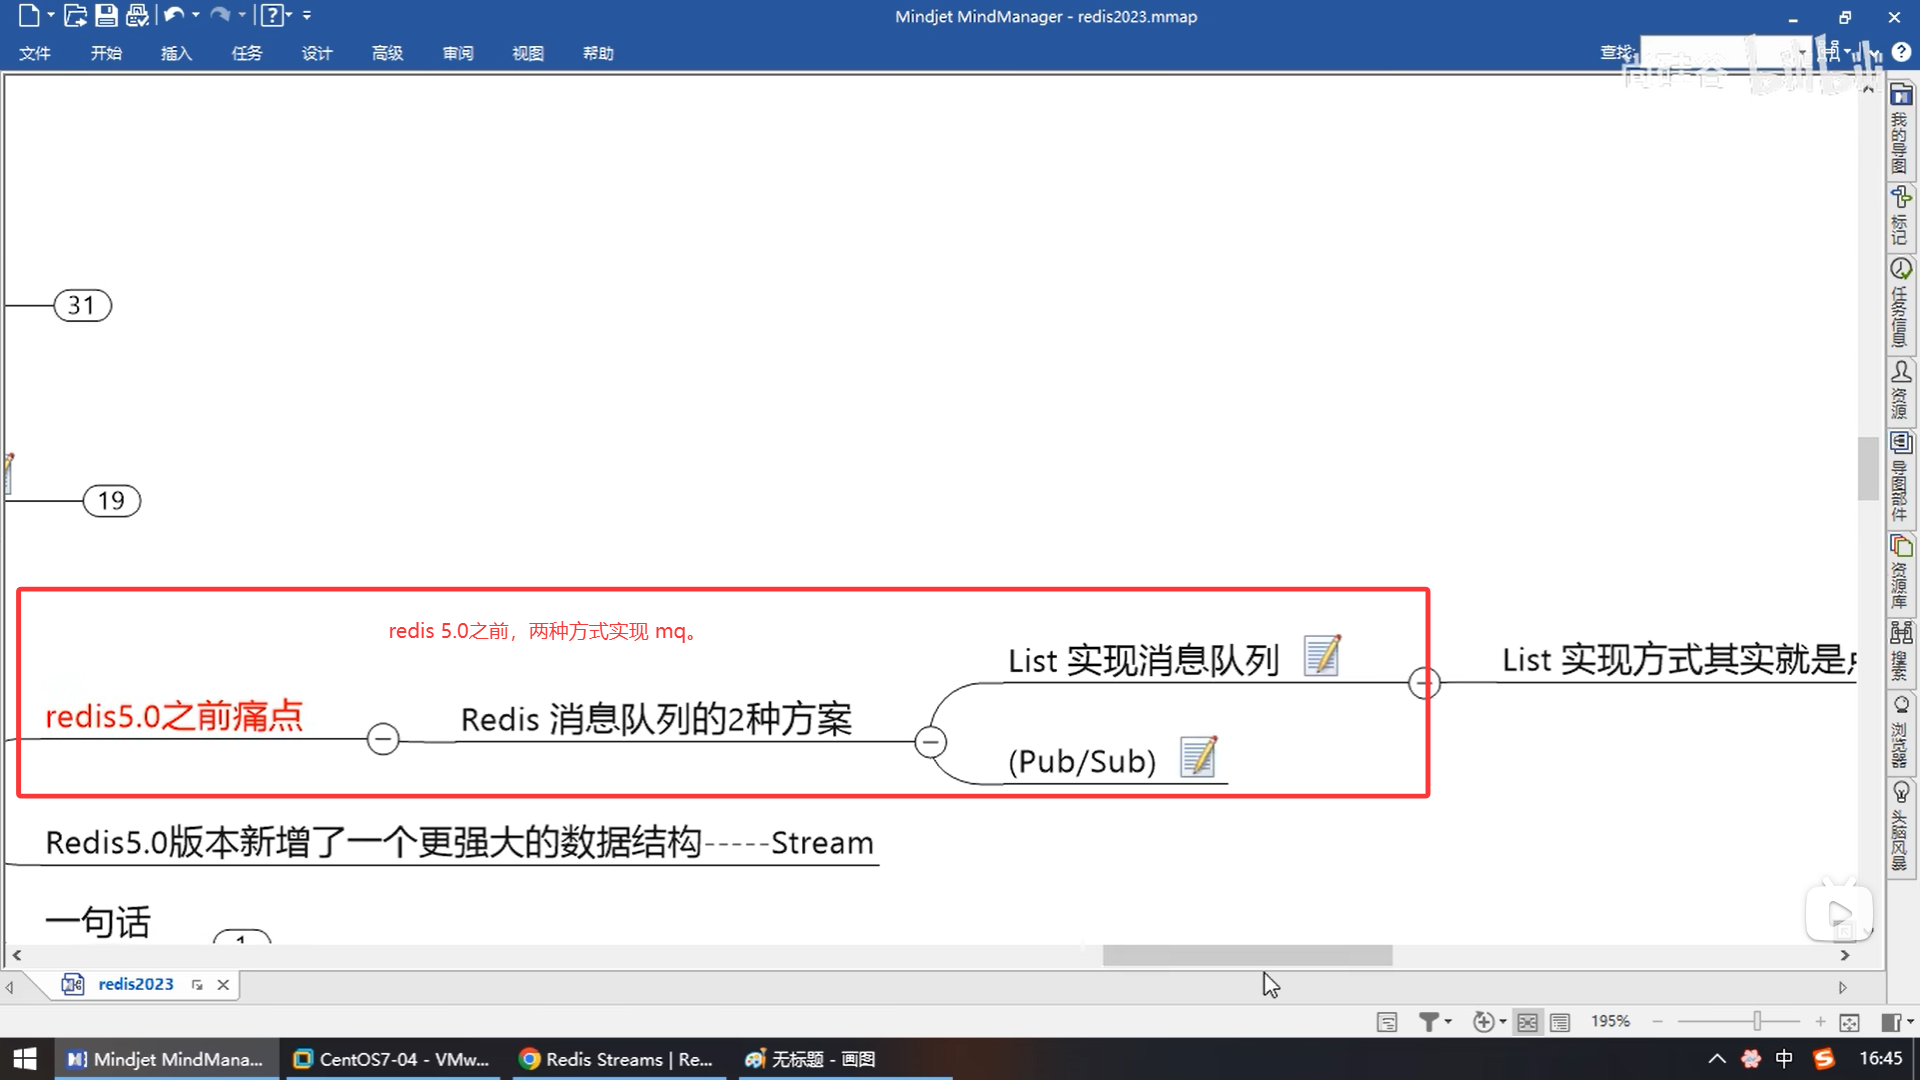1920x1080 pixels.
Task: Open the 视图 menu
Action: coord(527,53)
